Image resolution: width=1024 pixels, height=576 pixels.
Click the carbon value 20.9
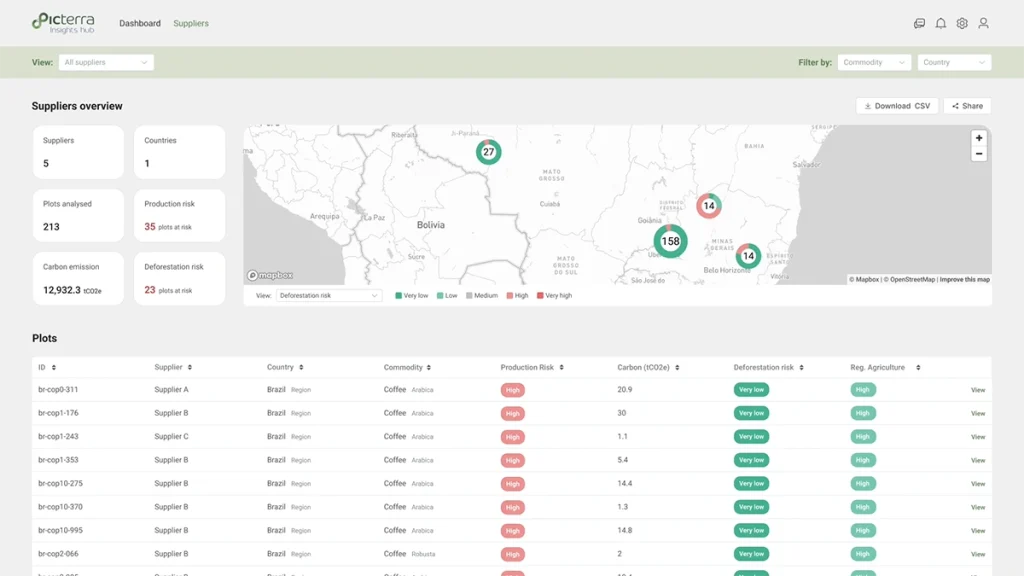coord(624,390)
